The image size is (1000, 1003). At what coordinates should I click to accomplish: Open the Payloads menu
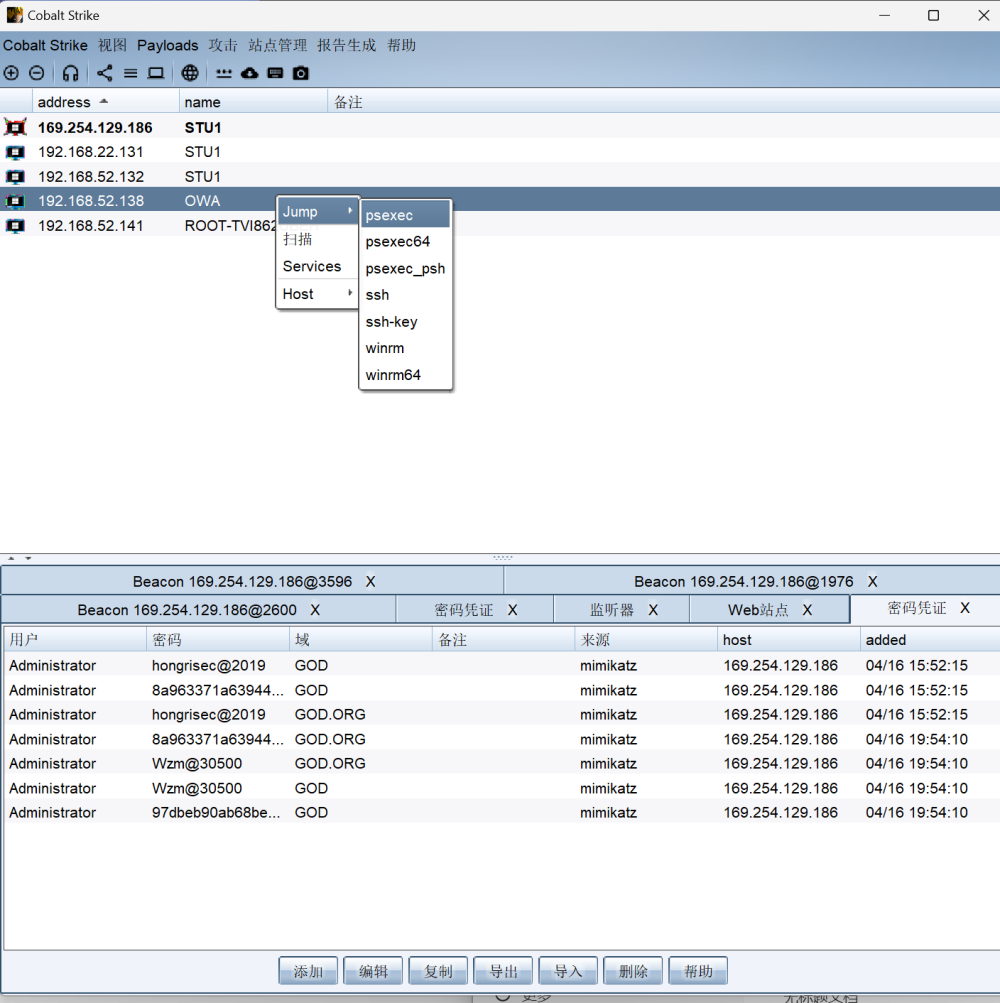[x=167, y=45]
